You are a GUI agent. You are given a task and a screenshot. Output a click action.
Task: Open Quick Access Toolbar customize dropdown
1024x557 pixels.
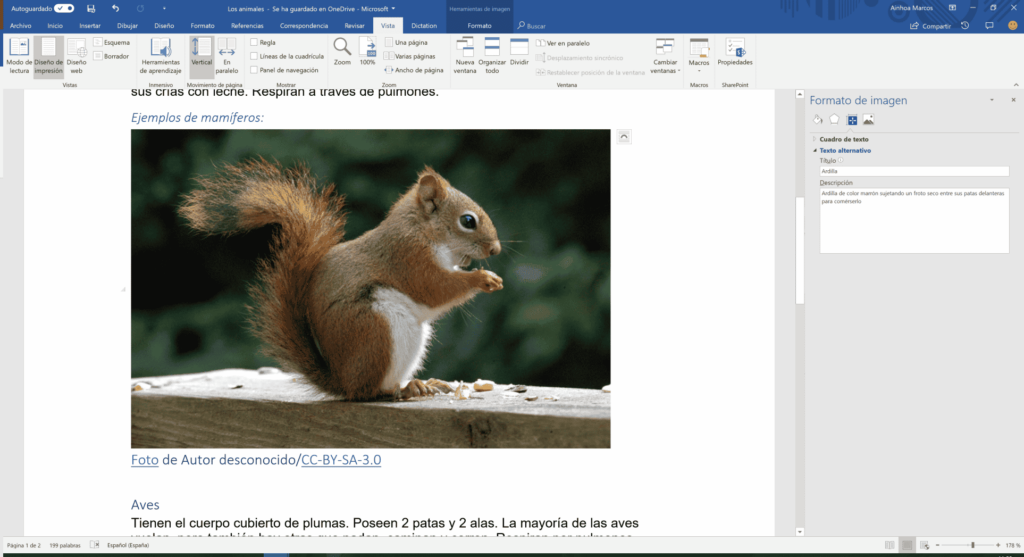click(164, 8)
